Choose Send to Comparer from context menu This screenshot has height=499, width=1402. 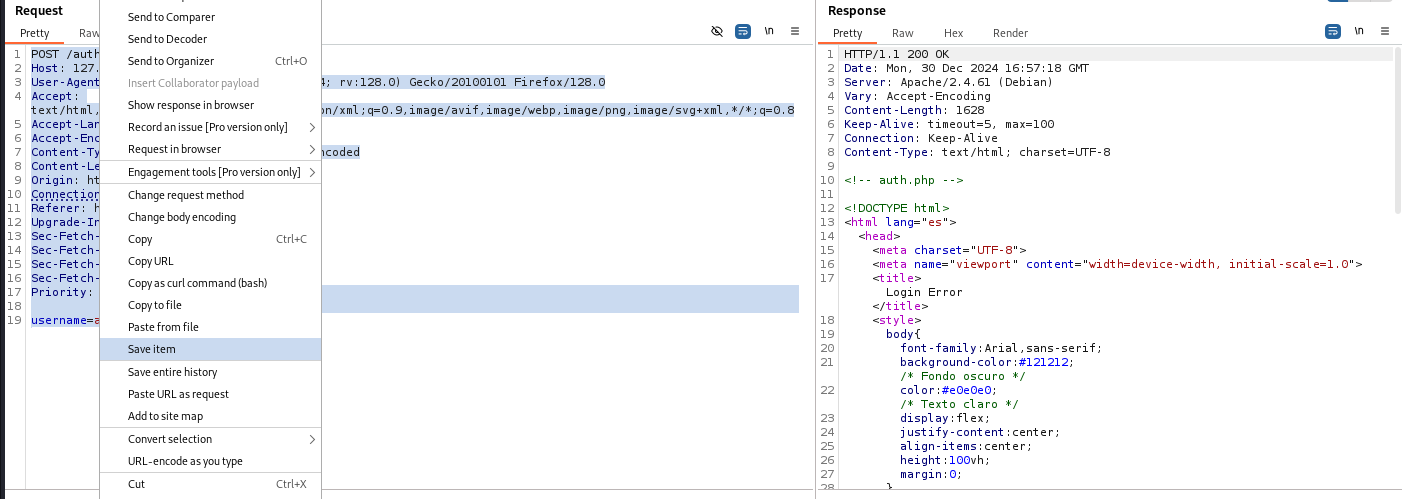click(210, 17)
